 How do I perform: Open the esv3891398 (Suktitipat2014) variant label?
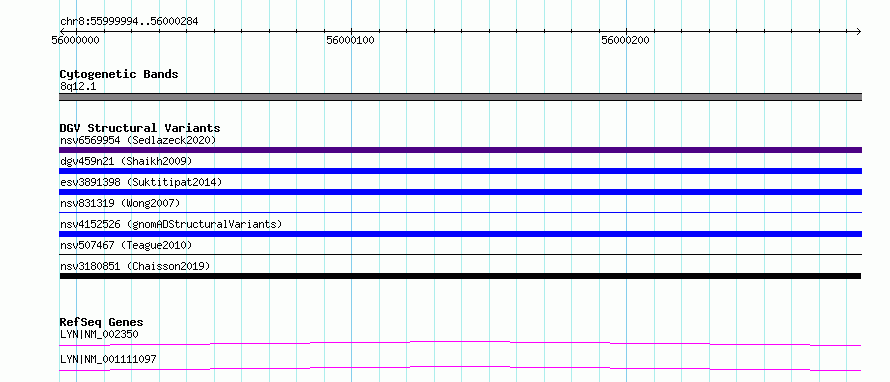tap(141, 182)
